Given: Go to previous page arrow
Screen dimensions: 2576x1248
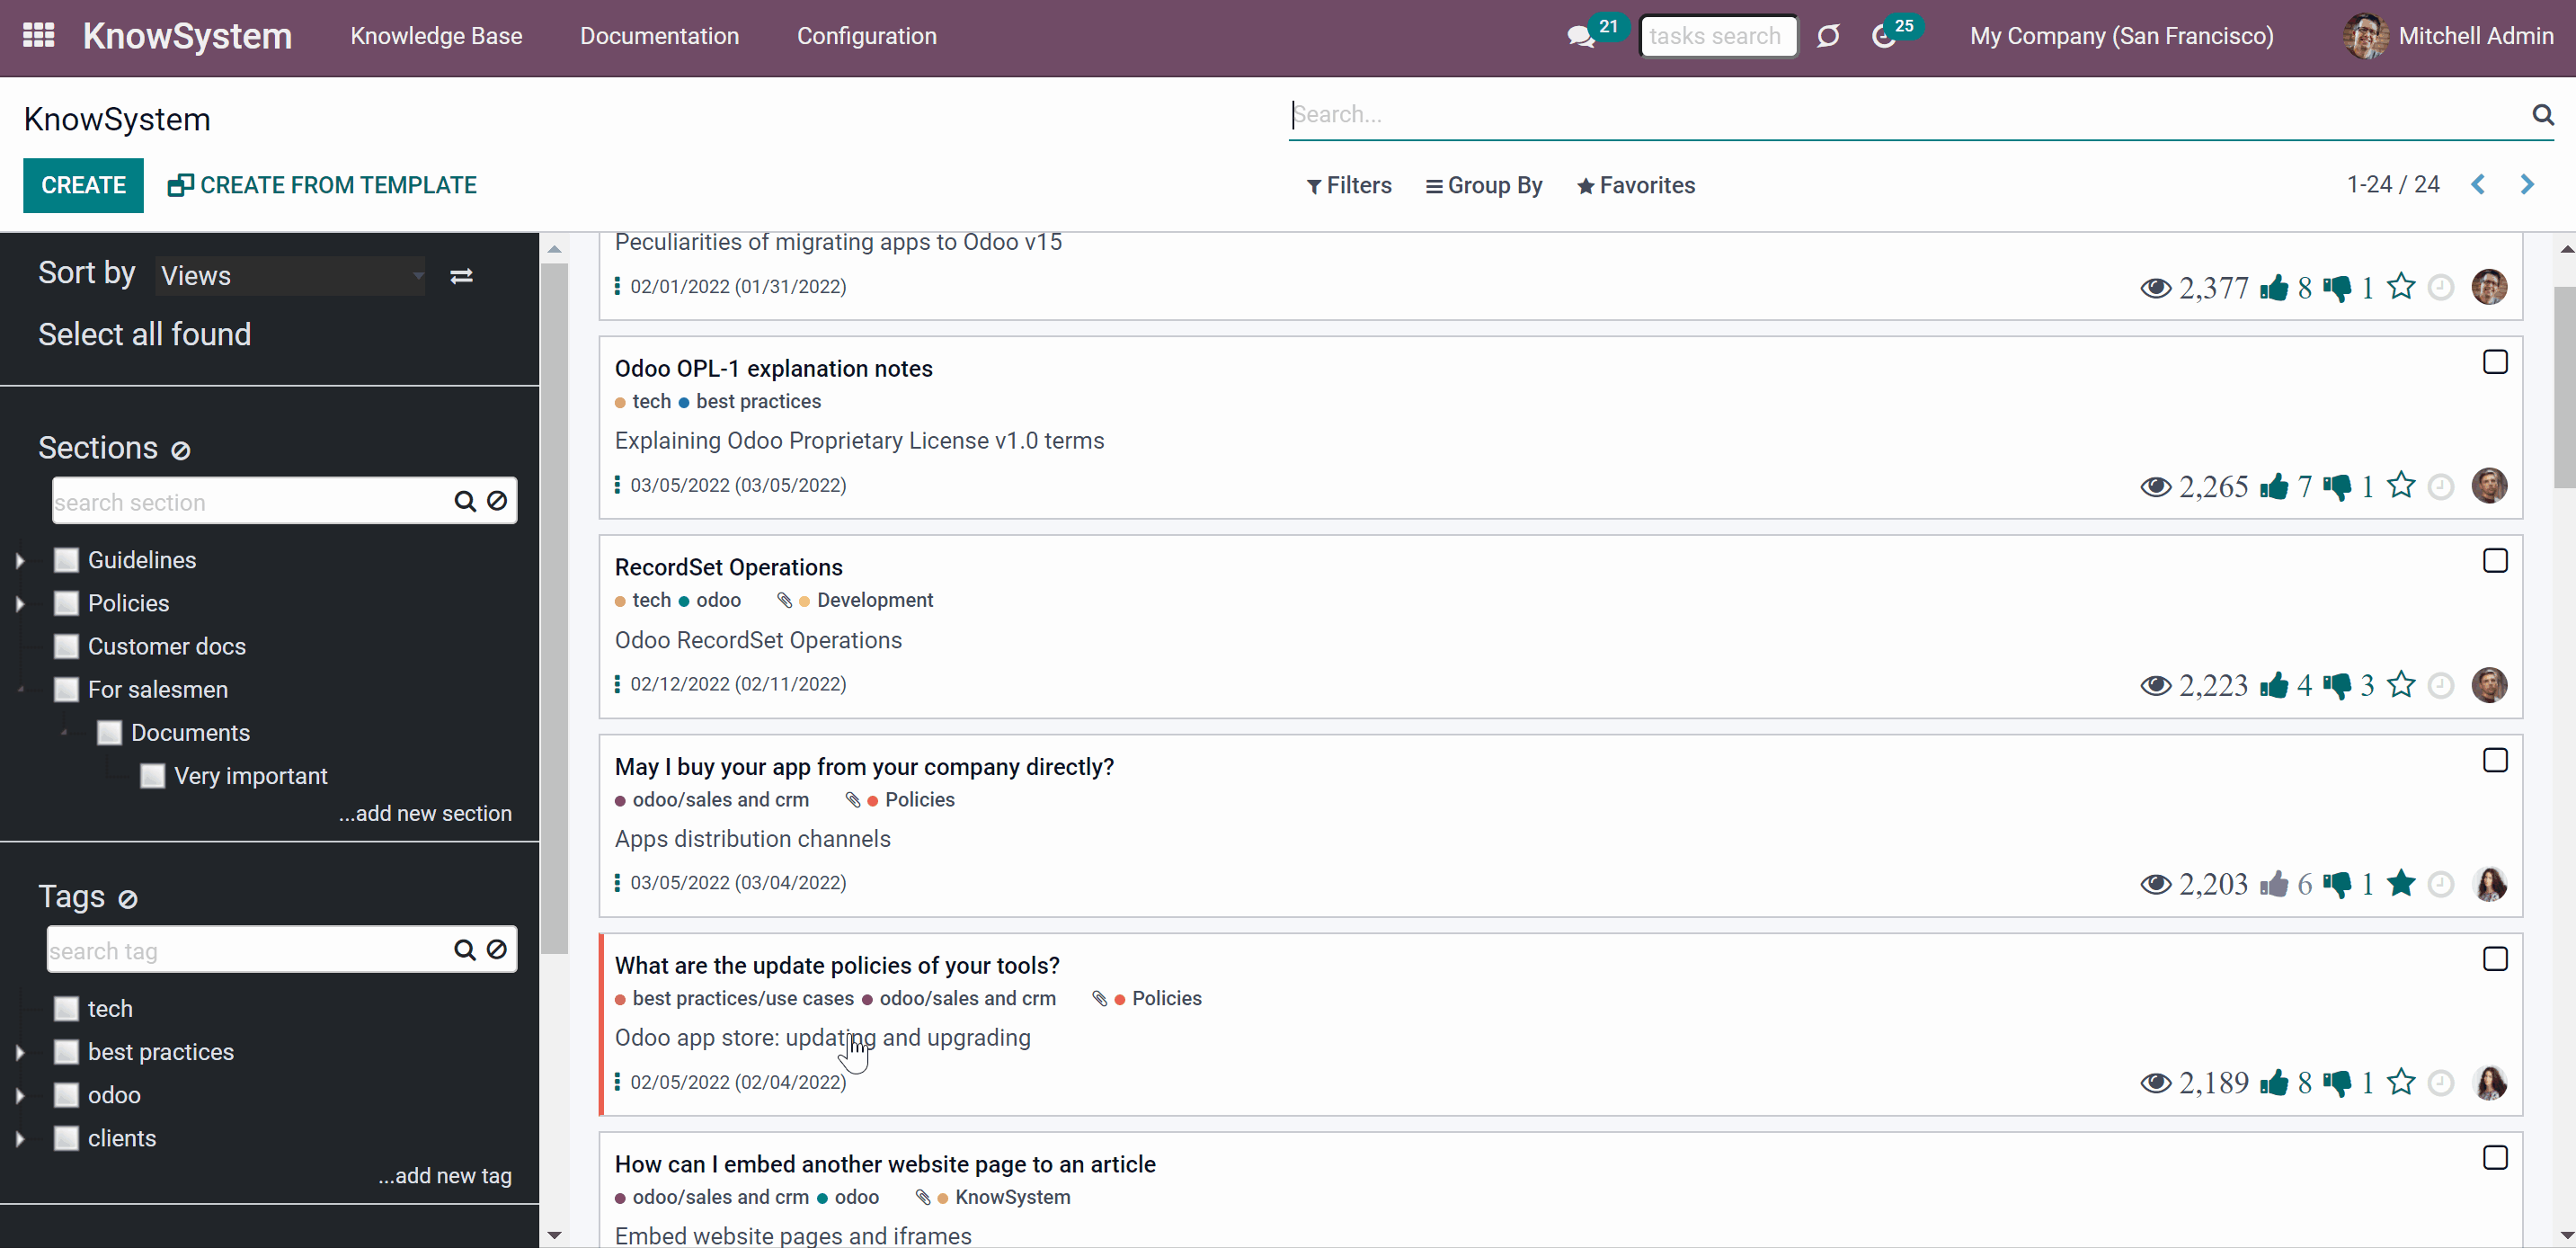Looking at the screenshot, I should [2478, 185].
